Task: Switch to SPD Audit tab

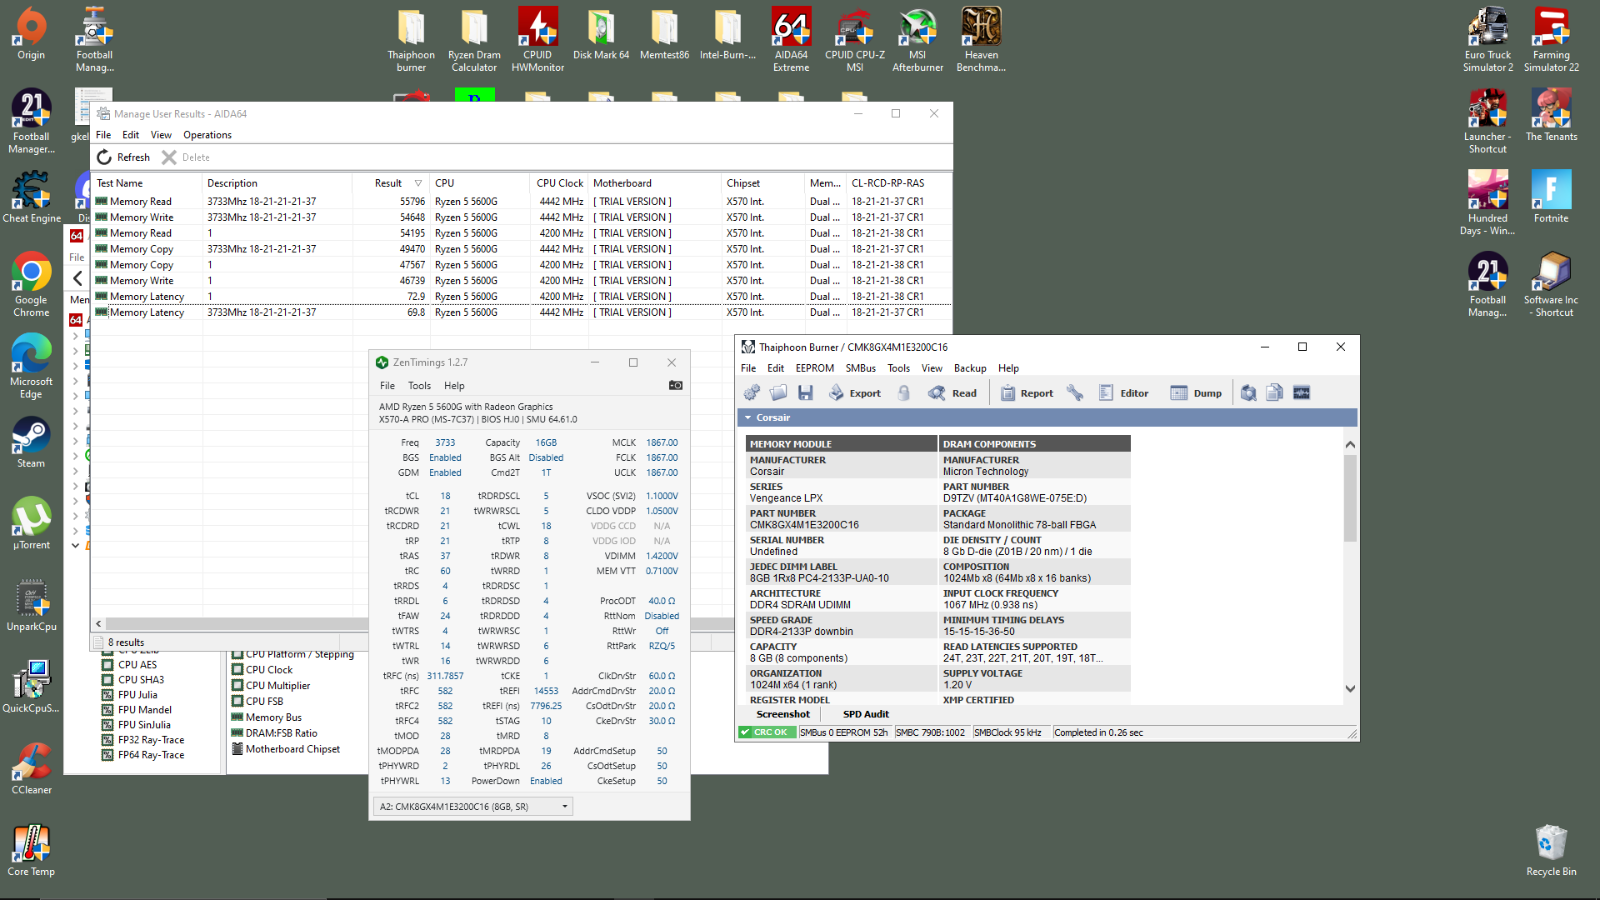Action: point(865,714)
